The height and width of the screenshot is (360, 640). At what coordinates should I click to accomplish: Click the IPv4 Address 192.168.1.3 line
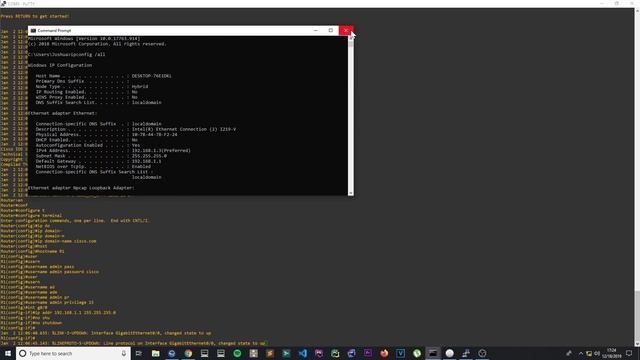coord(113,150)
